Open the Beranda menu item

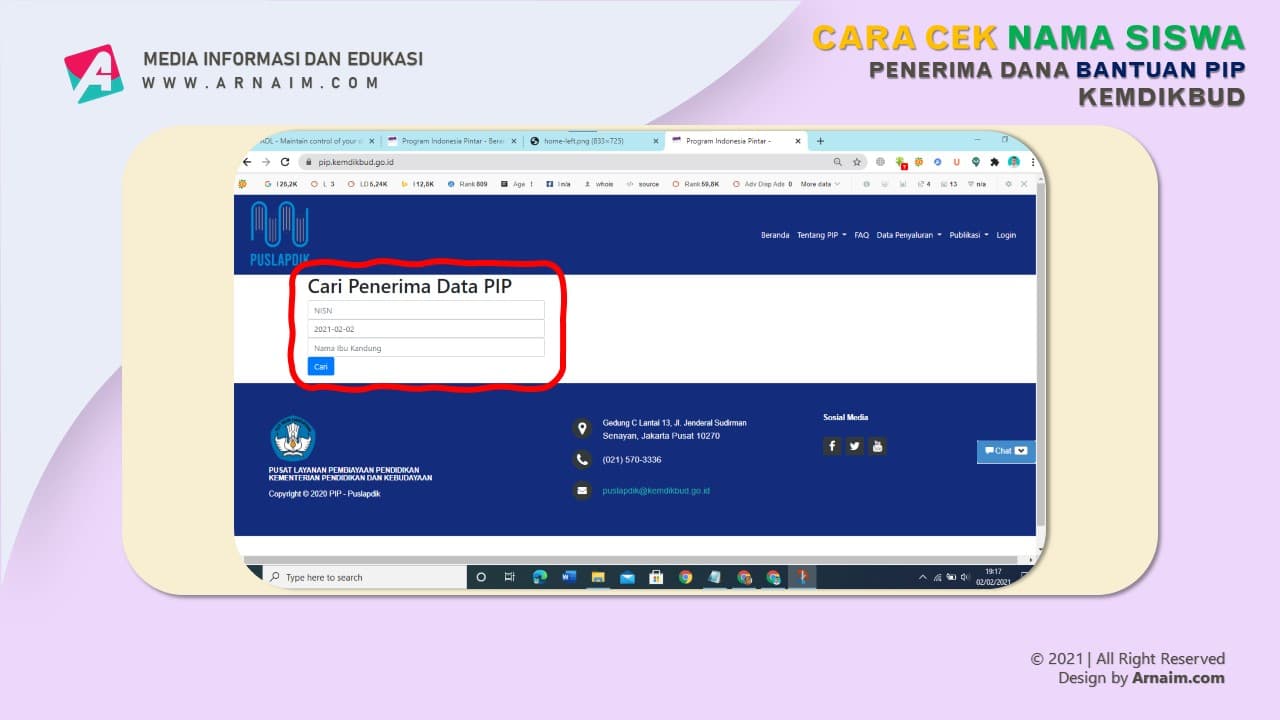[x=775, y=235]
